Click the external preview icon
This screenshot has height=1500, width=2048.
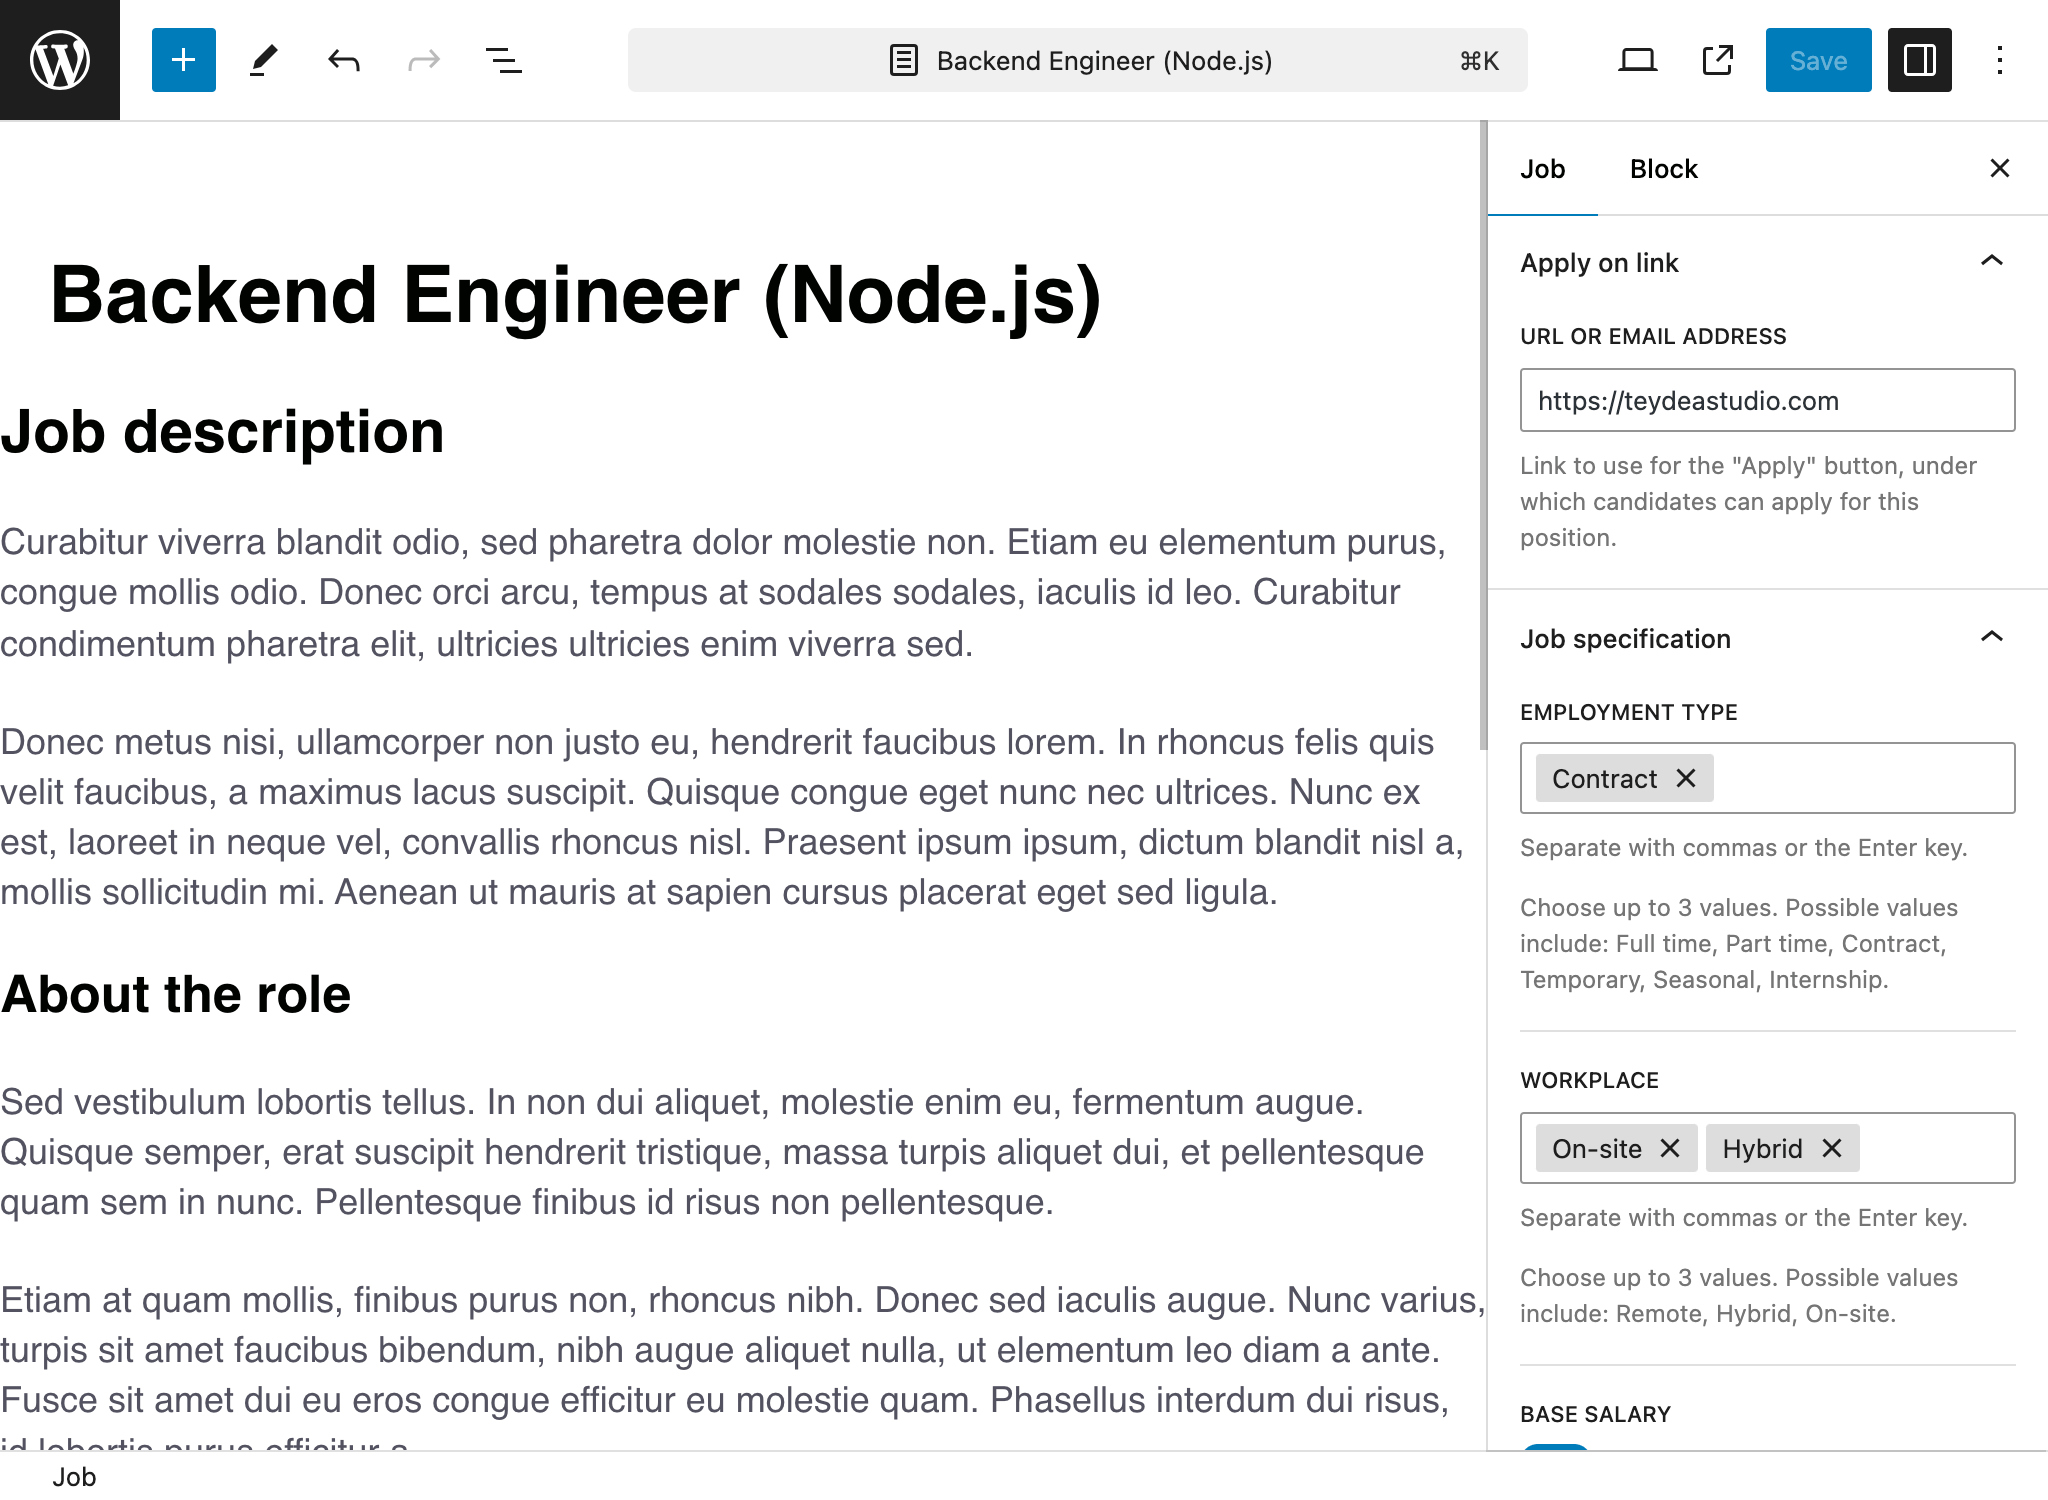pyautogui.click(x=1719, y=60)
